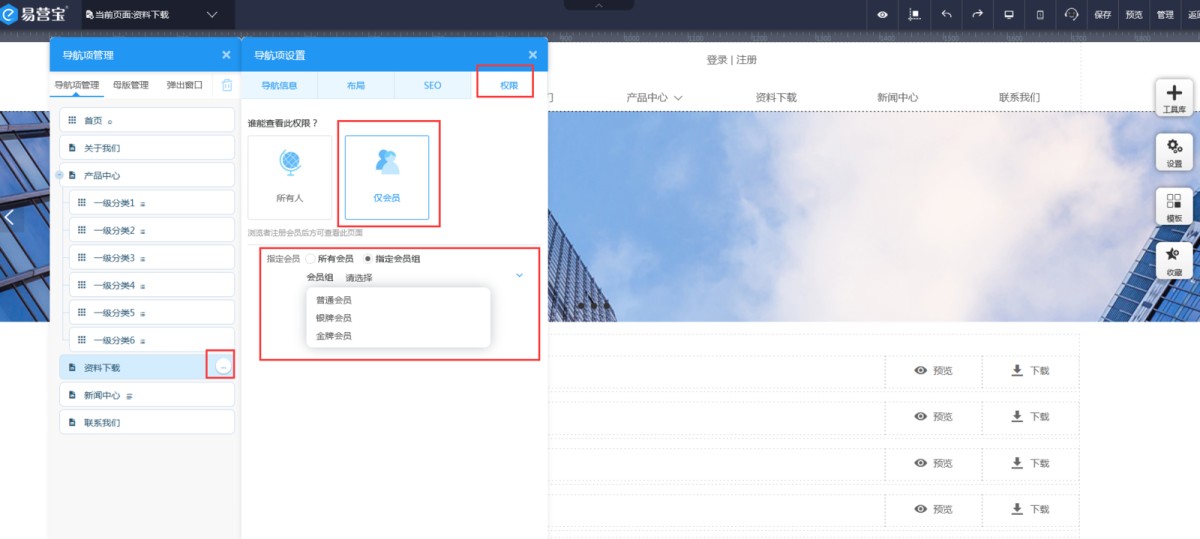The image size is (1200, 539).
Task: Click 新闻中心 in the page navigation
Action: pos(898,98)
